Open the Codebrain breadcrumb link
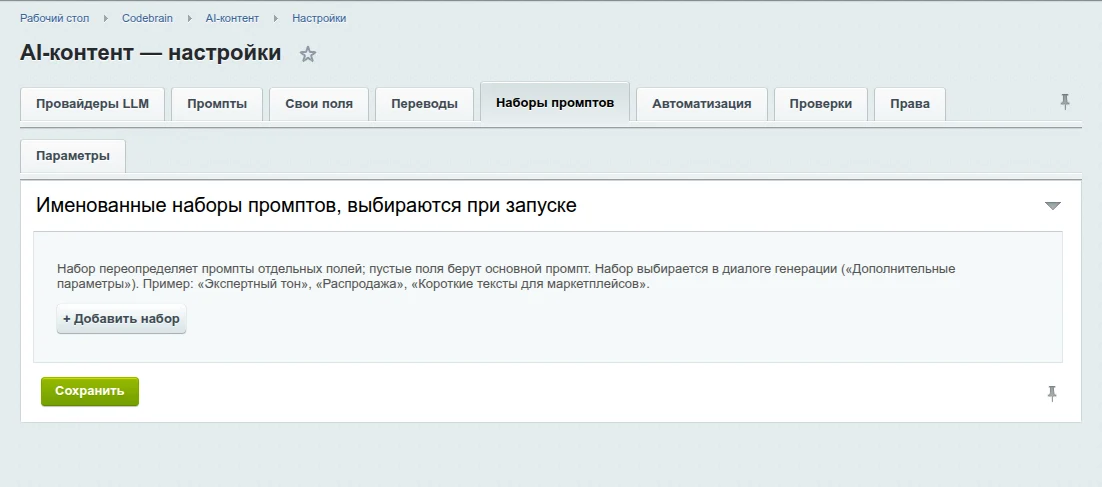This screenshot has width=1102, height=487. pos(147,18)
